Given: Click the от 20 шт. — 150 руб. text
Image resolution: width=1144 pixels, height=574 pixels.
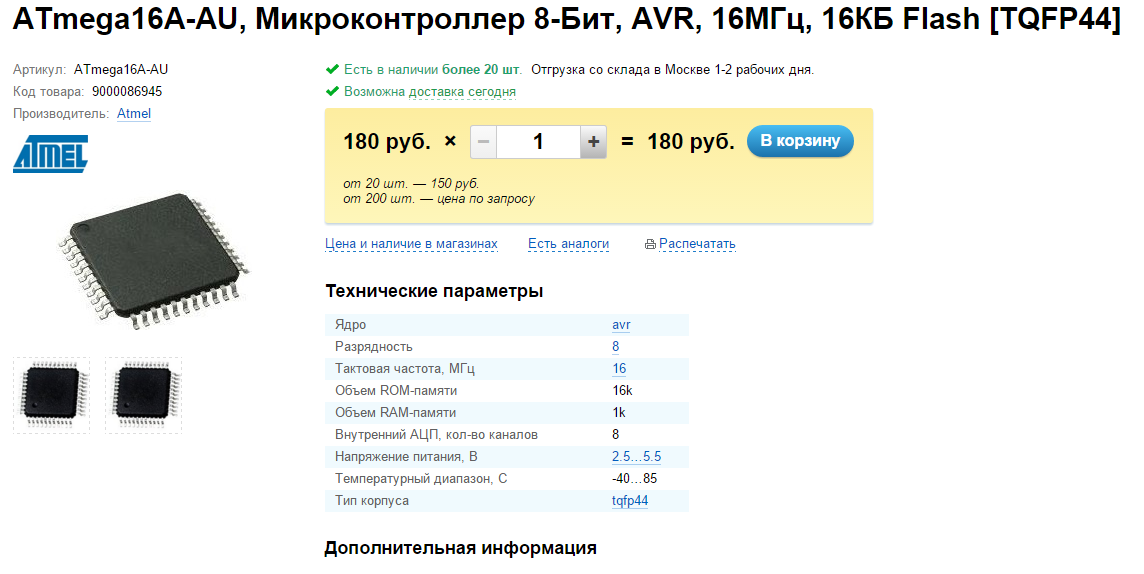Looking at the screenshot, I should click(411, 184).
